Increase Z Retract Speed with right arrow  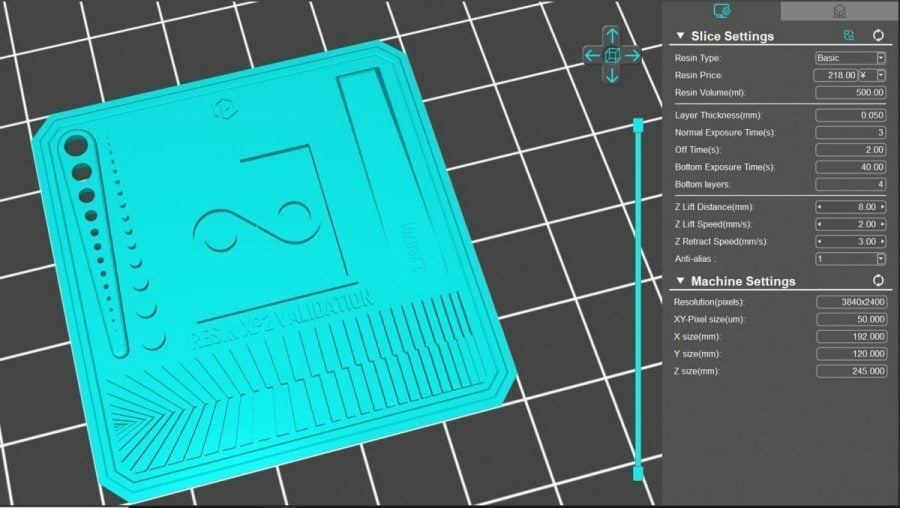(882, 242)
